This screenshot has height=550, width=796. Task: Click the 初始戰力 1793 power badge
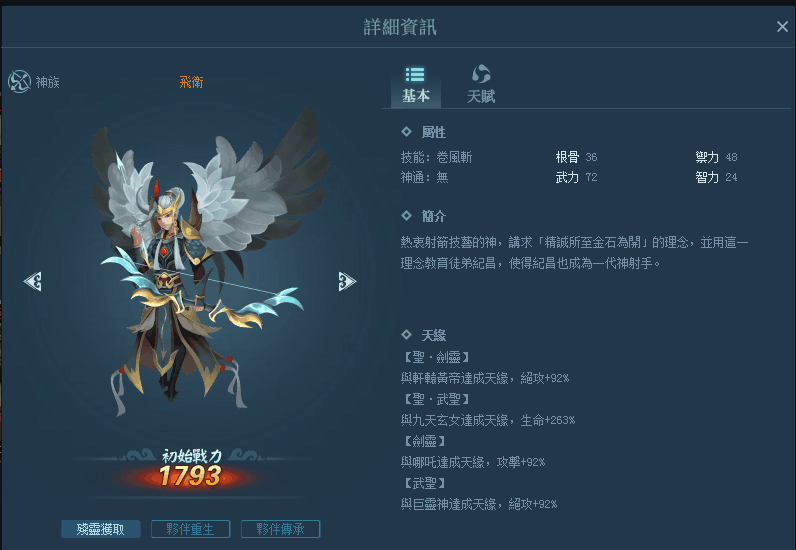pos(190,470)
